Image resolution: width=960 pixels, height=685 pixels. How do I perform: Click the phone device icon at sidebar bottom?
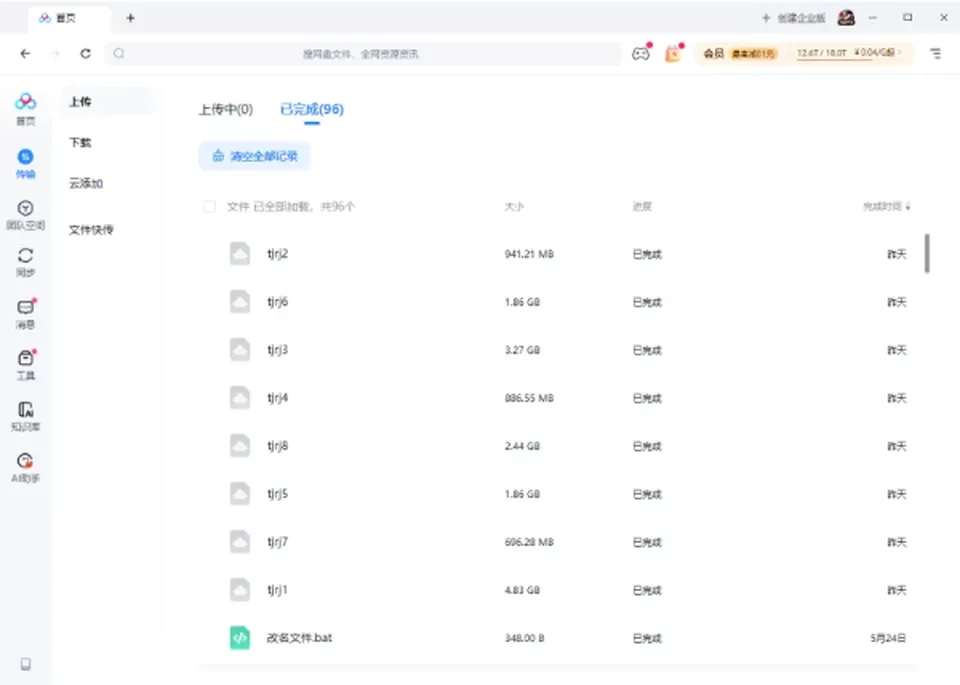25,664
